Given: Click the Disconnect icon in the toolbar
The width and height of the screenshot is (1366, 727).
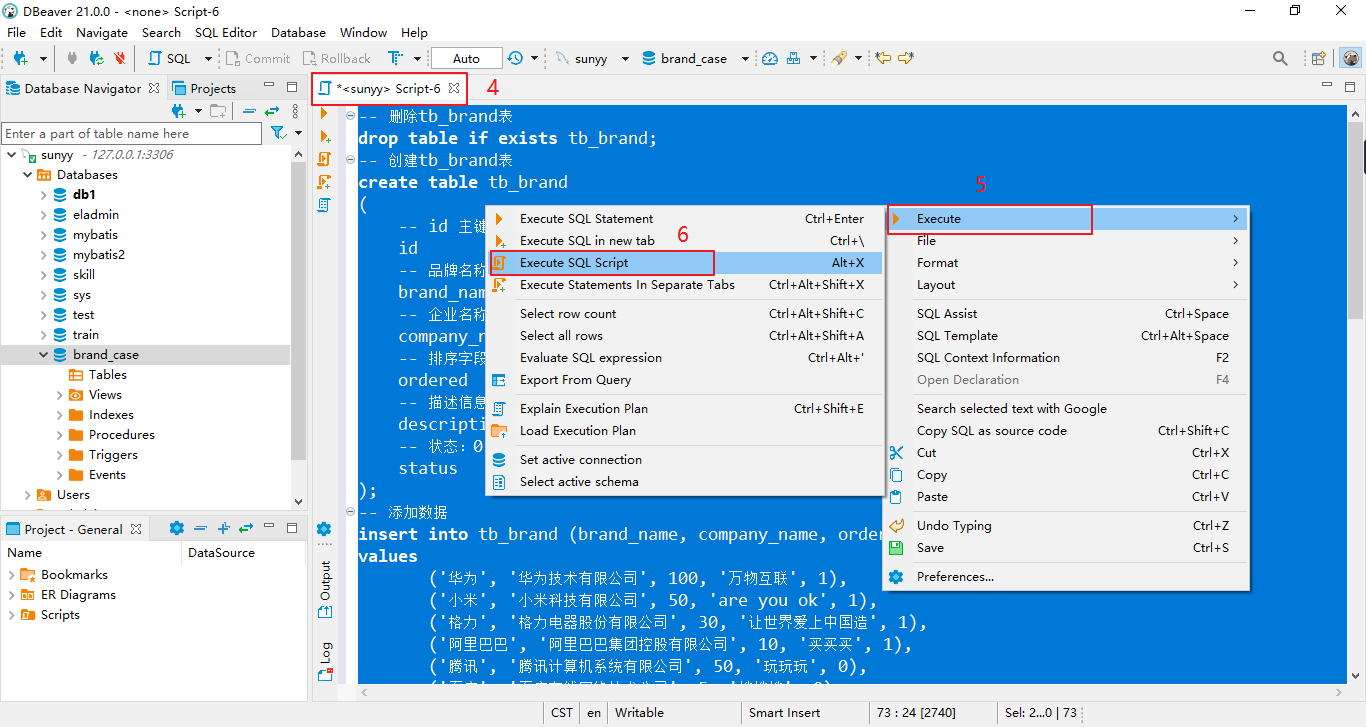Looking at the screenshot, I should 120,59.
